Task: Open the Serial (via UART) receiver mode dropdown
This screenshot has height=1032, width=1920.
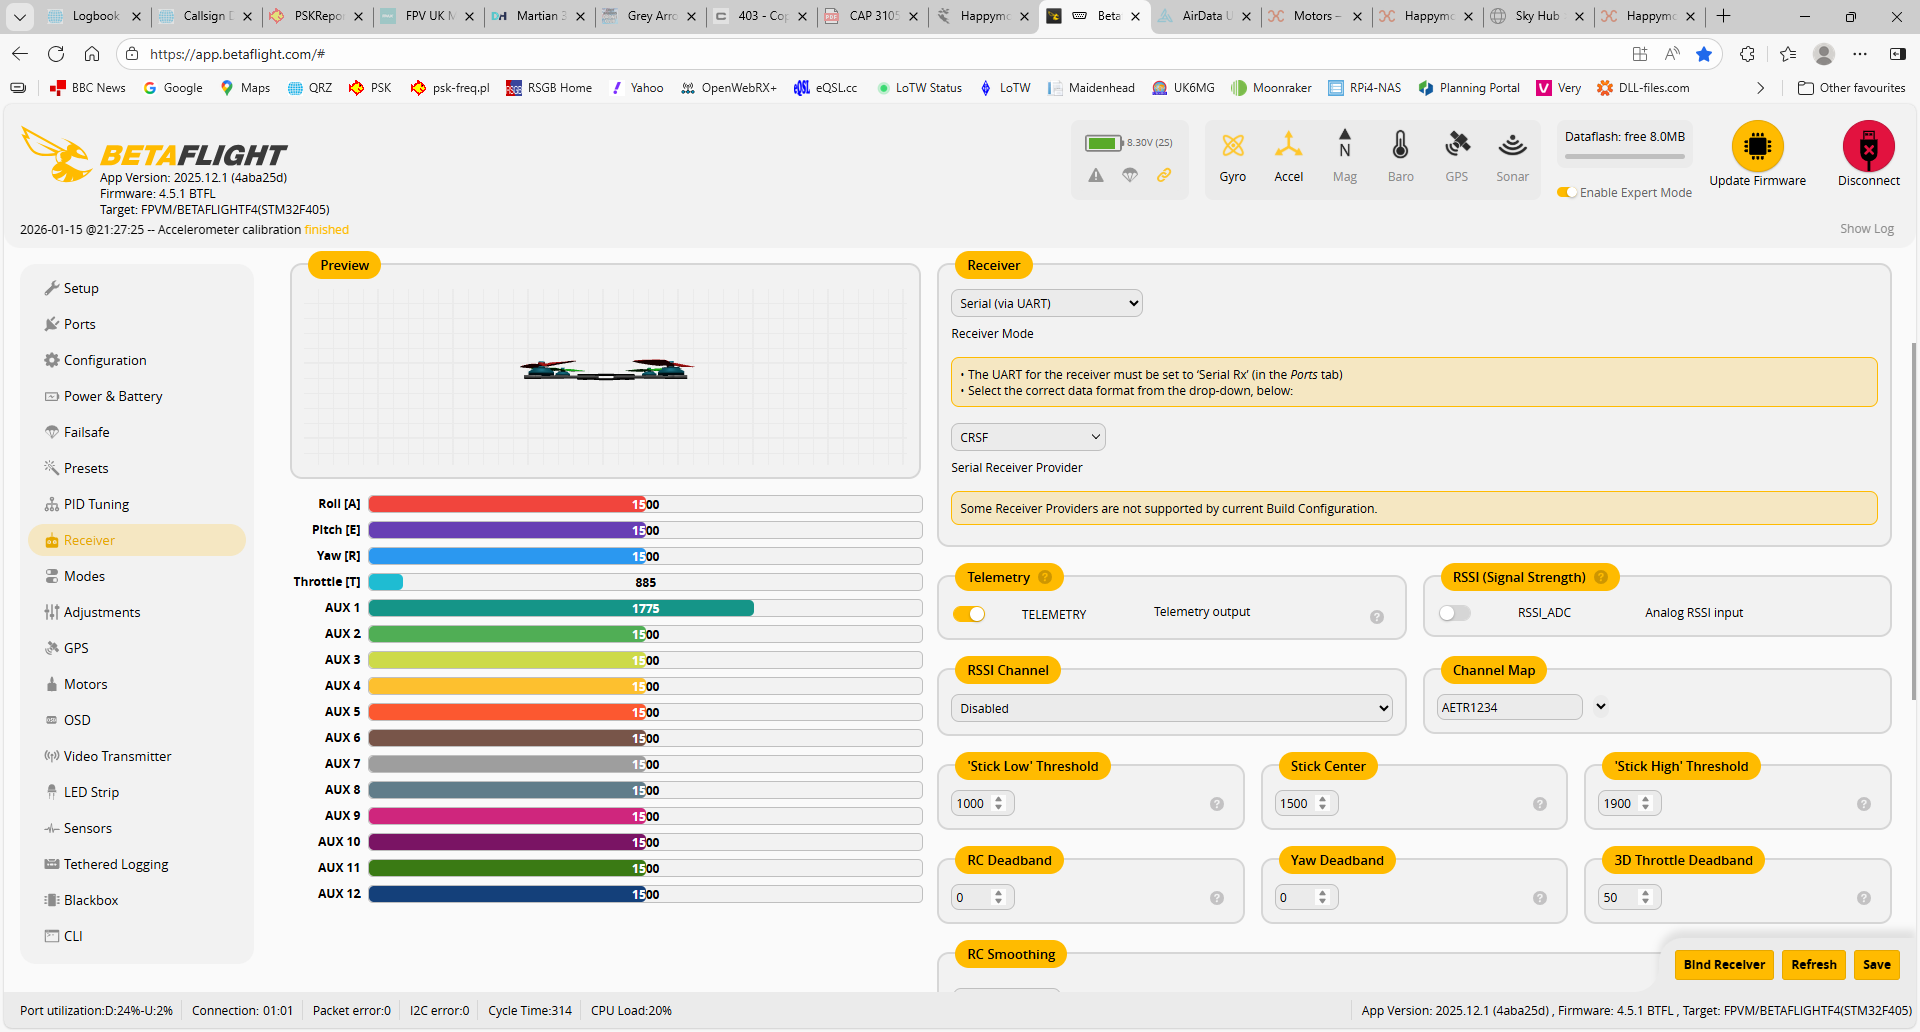Action: coord(1046,303)
